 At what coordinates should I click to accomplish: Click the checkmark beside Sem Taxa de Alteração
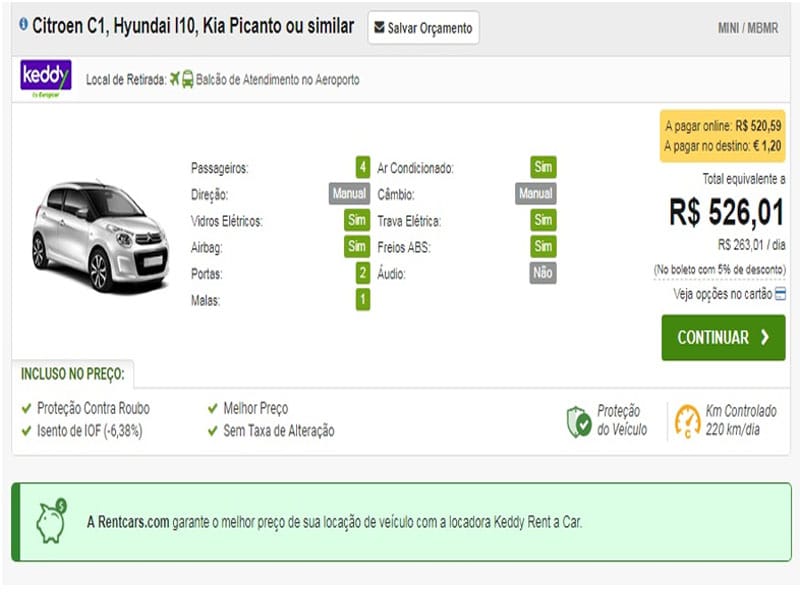click(x=213, y=431)
